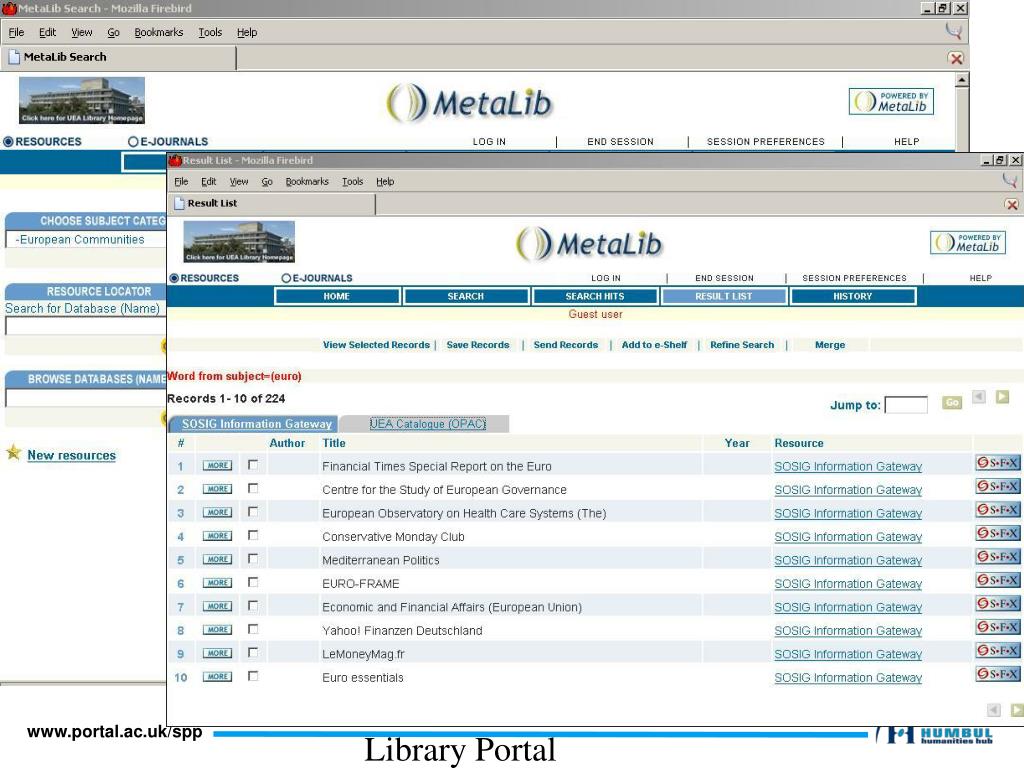Click SFX button for Conservative Monday Club row
Screen dimensions: 1024x768
click(x=998, y=534)
